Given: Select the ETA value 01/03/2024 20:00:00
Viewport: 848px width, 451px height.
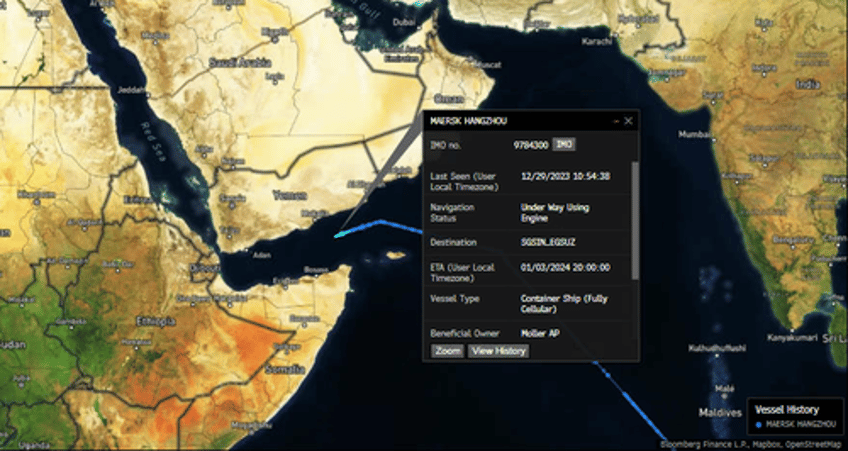Looking at the screenshot, I should (566, 268).
